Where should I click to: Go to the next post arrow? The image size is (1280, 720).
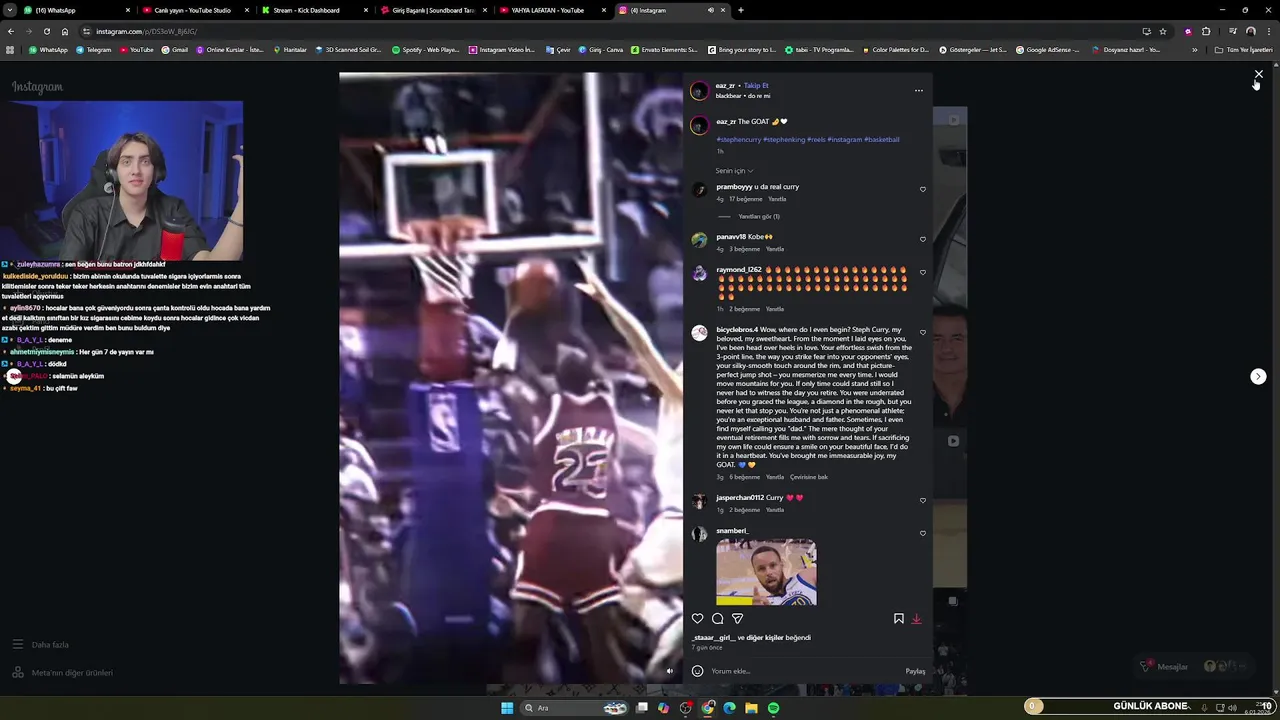[x=1258, y=376]
